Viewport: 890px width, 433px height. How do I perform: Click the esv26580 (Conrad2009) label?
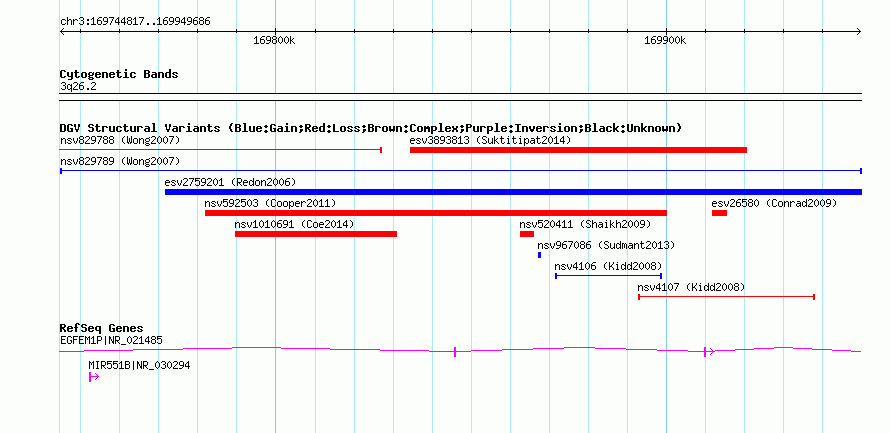774,203
